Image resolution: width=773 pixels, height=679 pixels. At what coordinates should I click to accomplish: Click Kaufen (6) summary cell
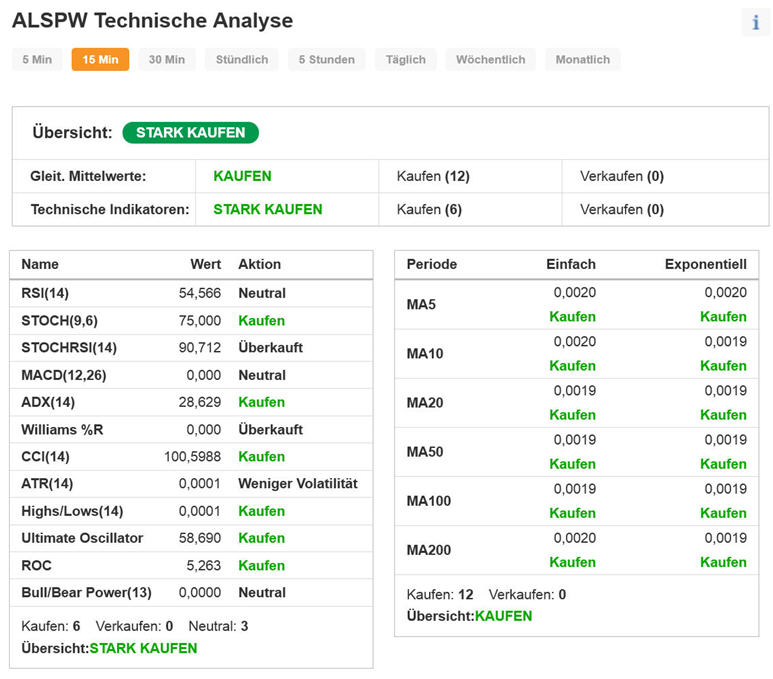pos(429,210)
